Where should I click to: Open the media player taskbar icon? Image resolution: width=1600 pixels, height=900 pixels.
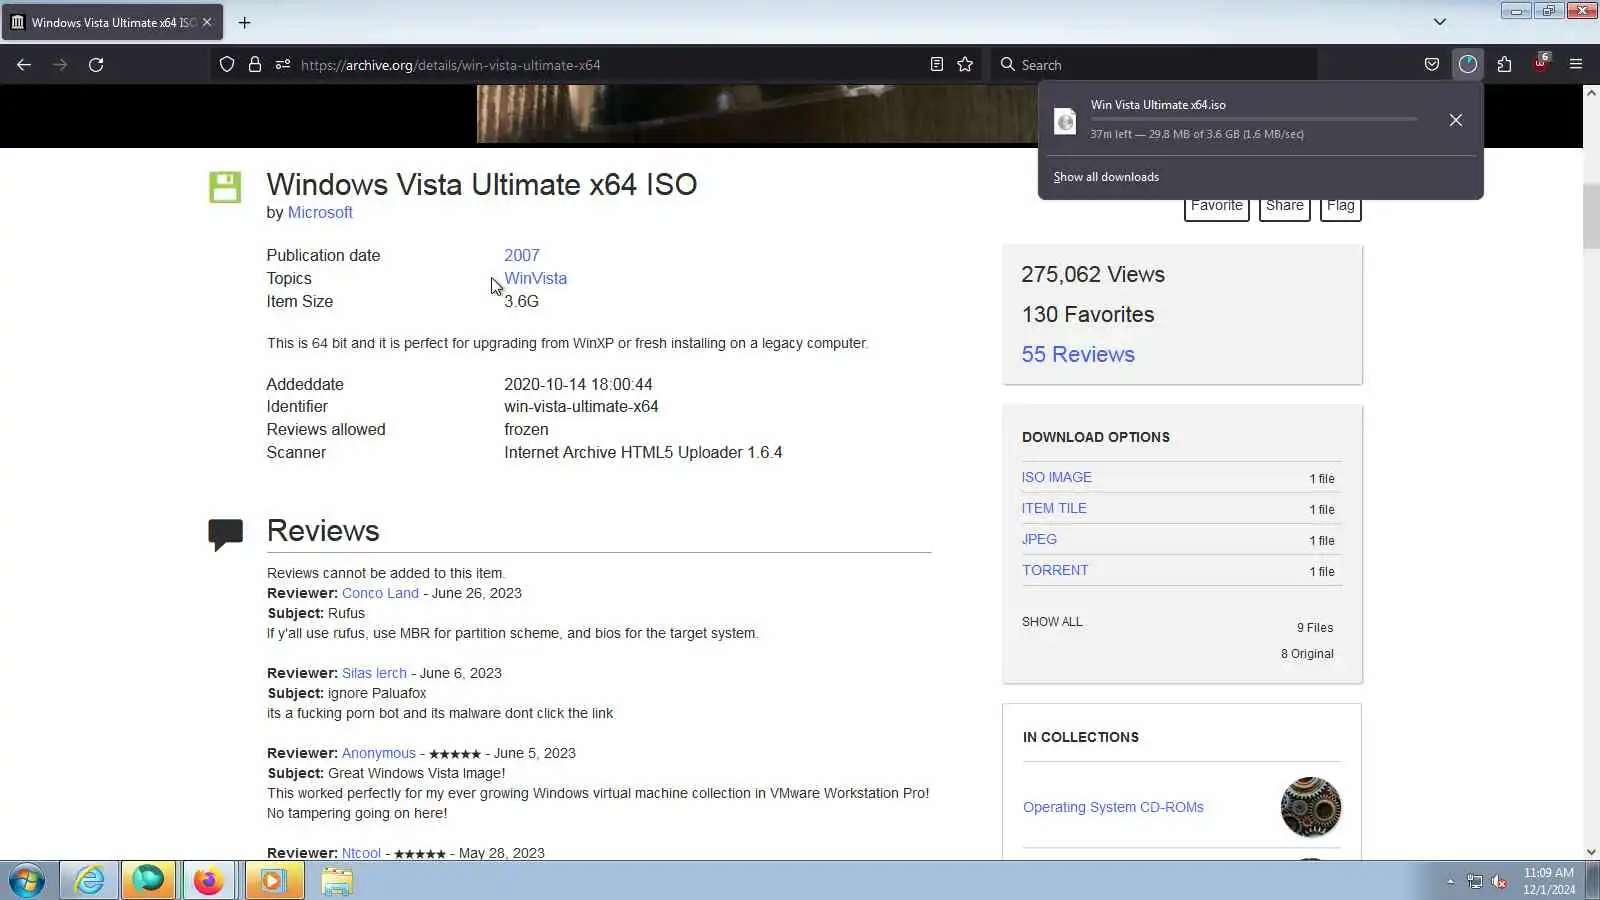(x=273, y=881)
